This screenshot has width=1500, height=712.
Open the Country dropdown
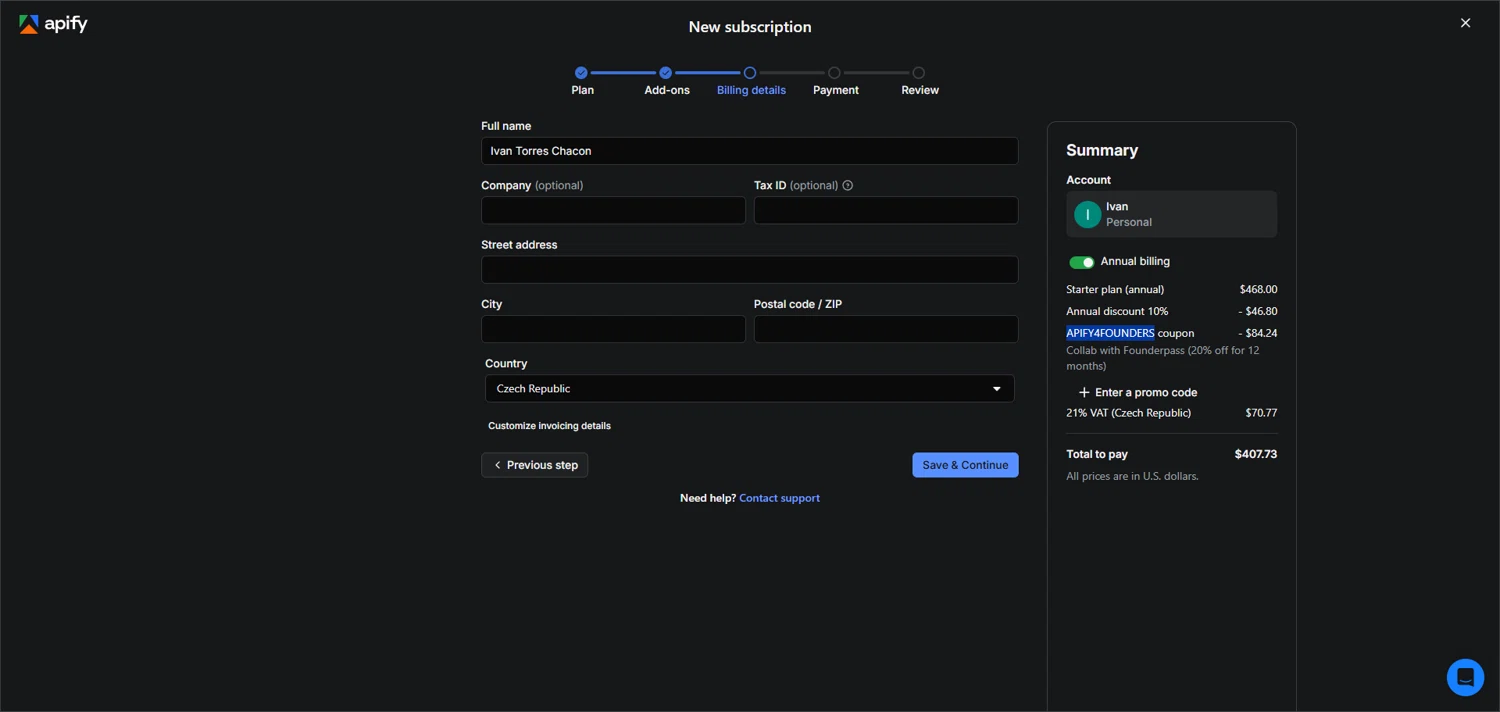coord(749,388)
